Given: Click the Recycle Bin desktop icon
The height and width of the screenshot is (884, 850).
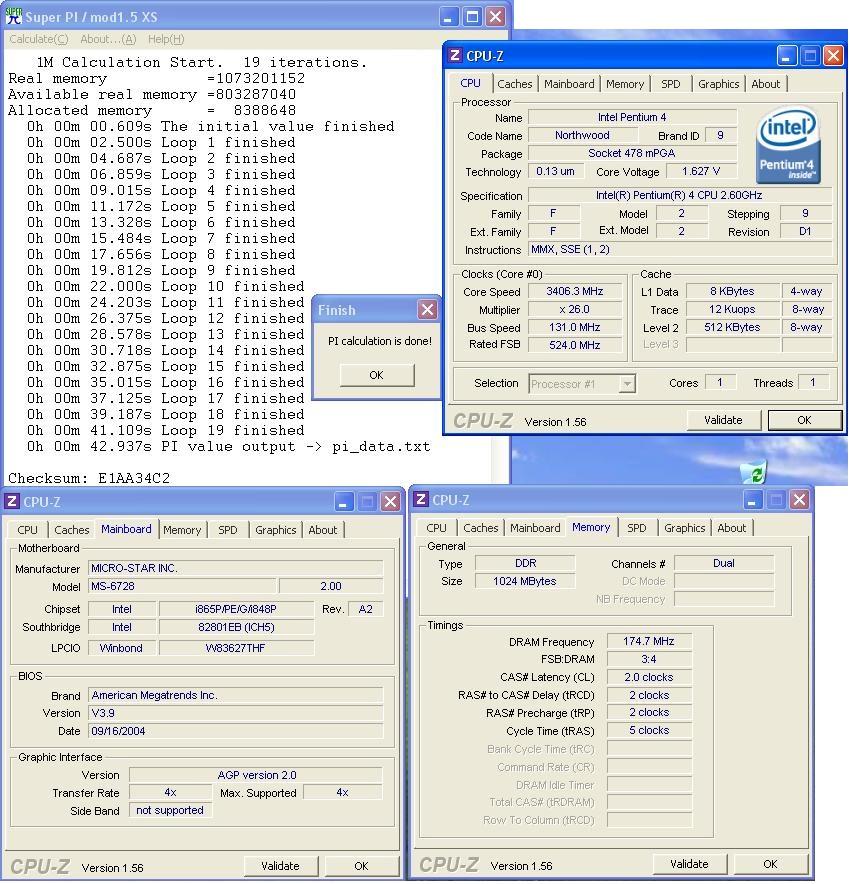Looking at the screenshot, I should (755, 473).
